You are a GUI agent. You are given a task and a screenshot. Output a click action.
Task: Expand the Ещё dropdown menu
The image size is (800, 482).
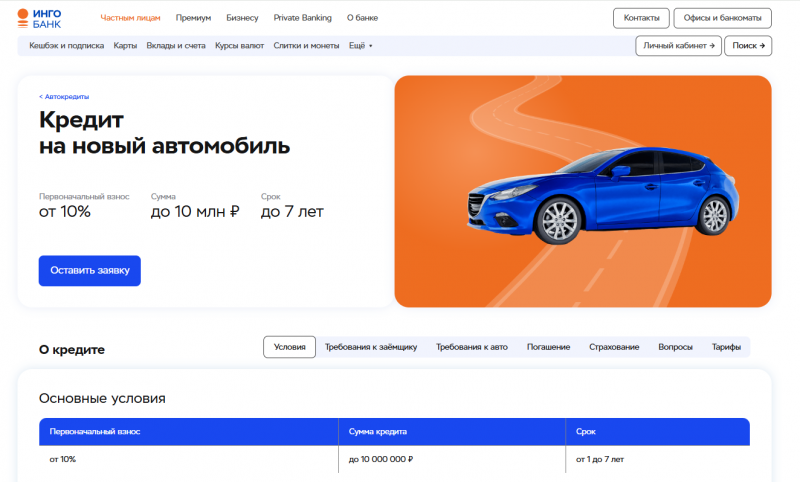(x=360, y=46)
